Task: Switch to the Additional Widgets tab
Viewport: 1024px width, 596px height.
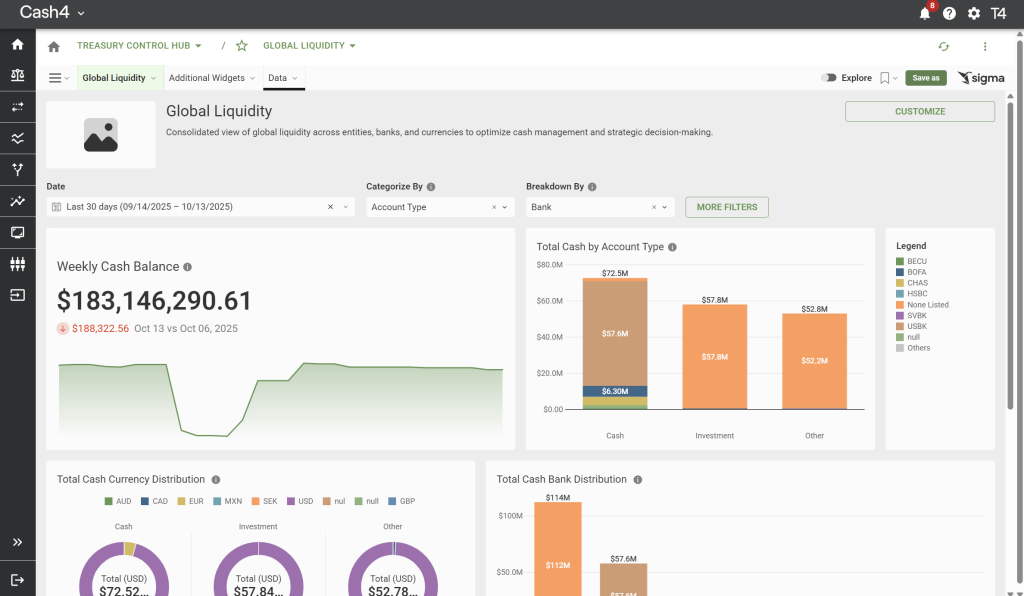Action: [207, 77]
